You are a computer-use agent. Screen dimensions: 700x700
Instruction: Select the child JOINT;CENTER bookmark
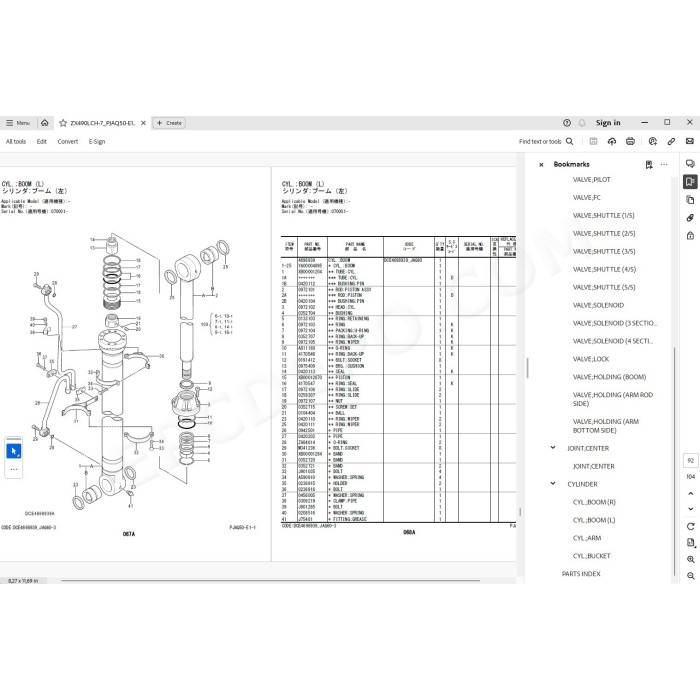[593, 466]
